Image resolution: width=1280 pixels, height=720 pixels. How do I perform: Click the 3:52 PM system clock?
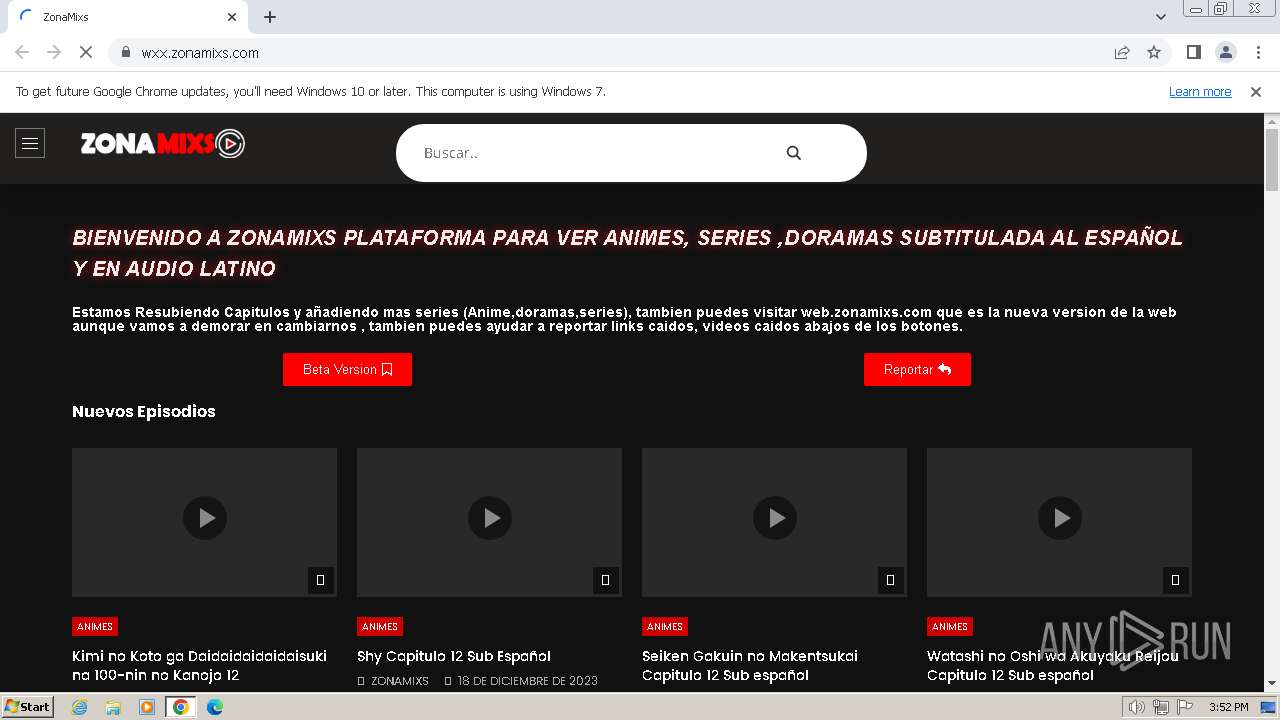(x=1228, y=707)
